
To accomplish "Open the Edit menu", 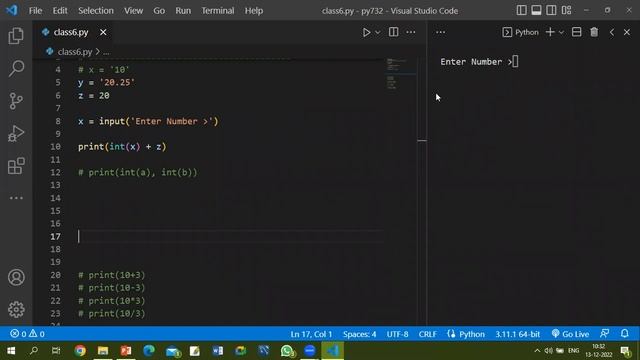I will (60, 11).
